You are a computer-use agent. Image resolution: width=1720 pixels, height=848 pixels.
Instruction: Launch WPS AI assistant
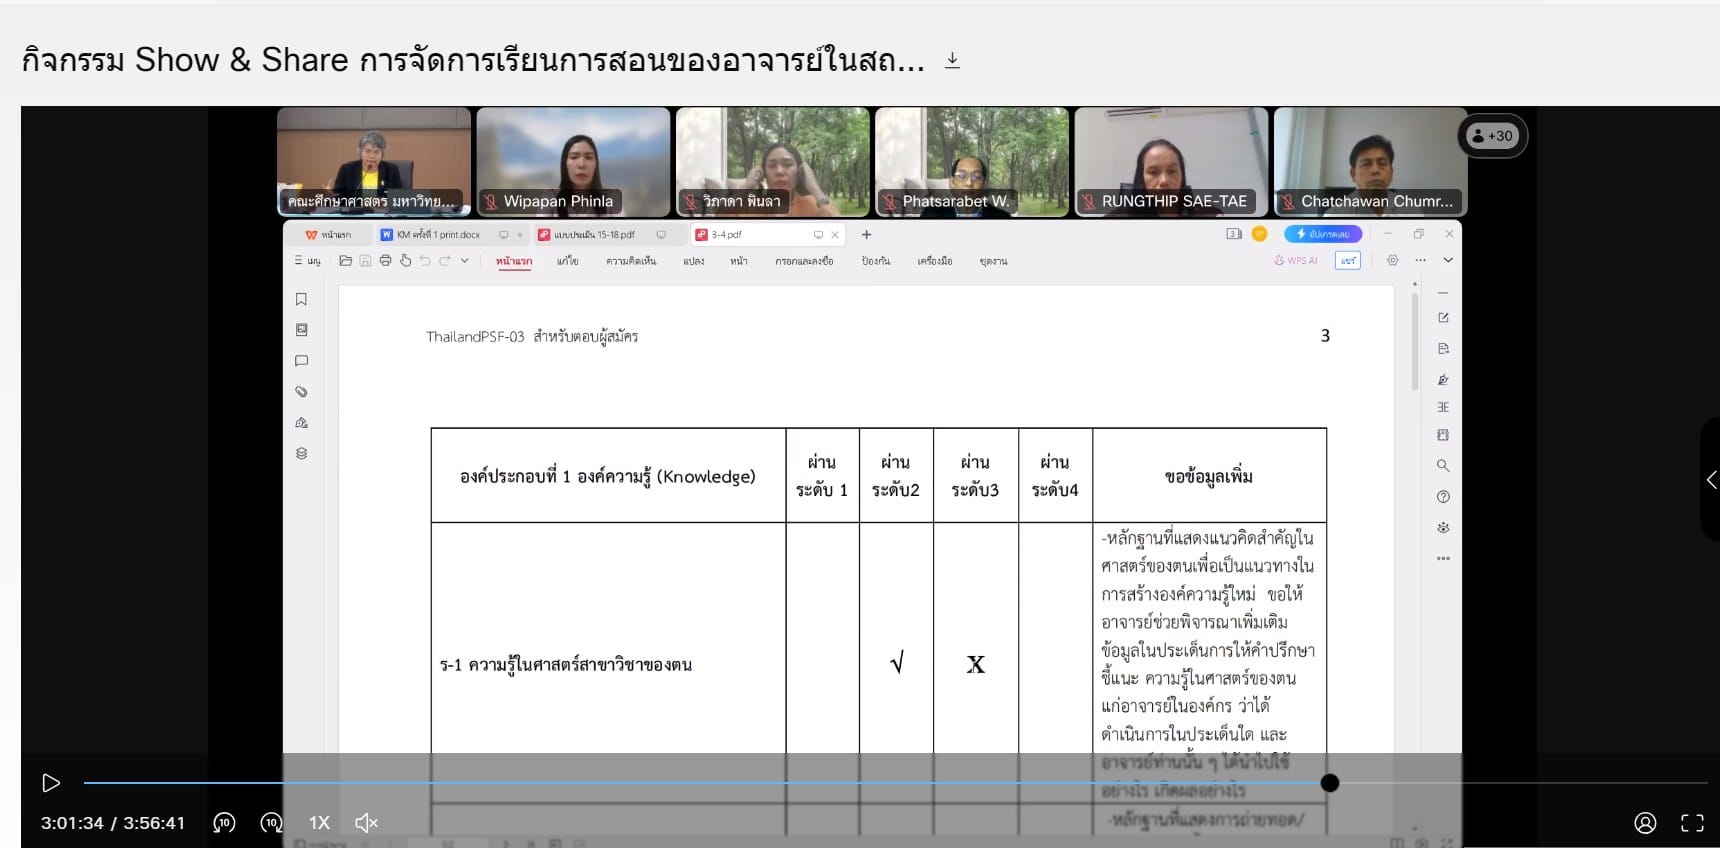pos(1296,261)
